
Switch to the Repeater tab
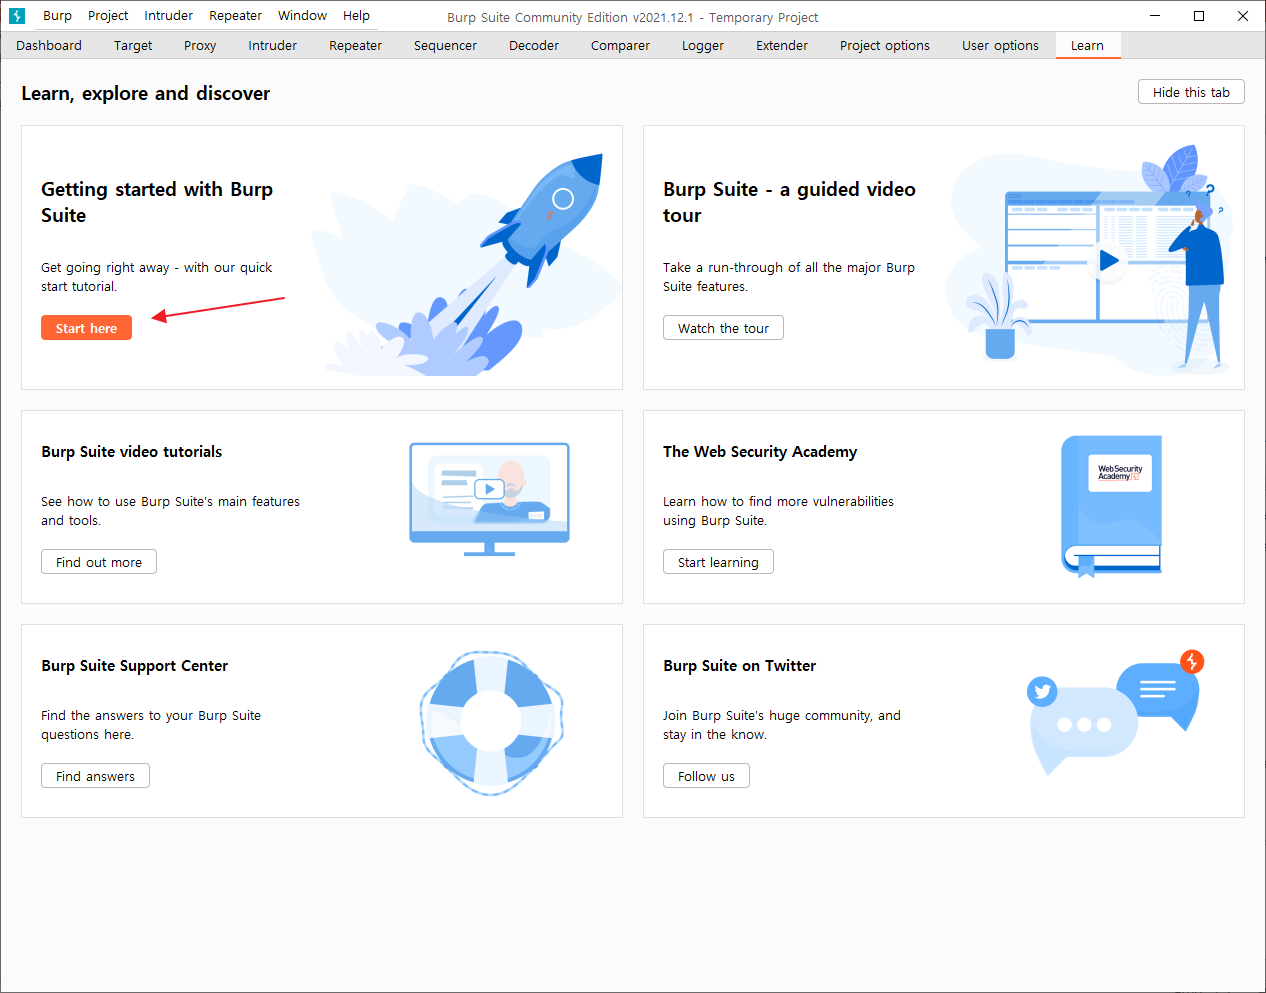tap(355, 46)
